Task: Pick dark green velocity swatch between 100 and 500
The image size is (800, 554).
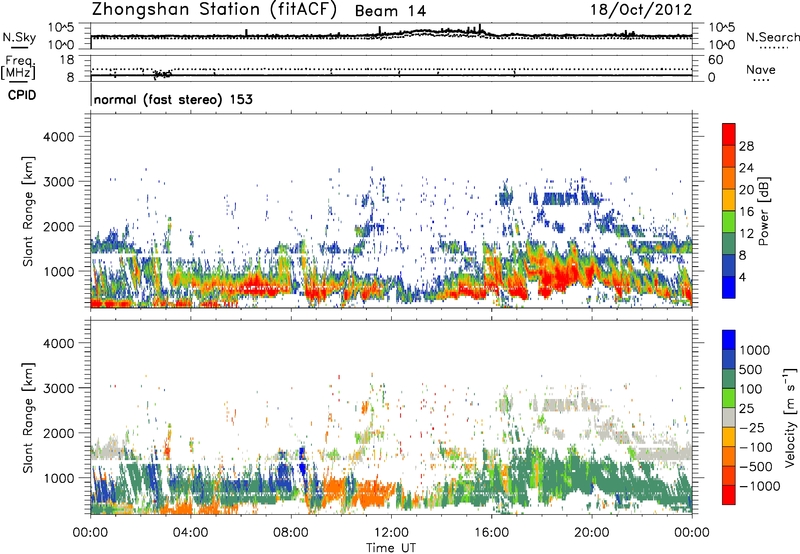Action: coord(729,380)
